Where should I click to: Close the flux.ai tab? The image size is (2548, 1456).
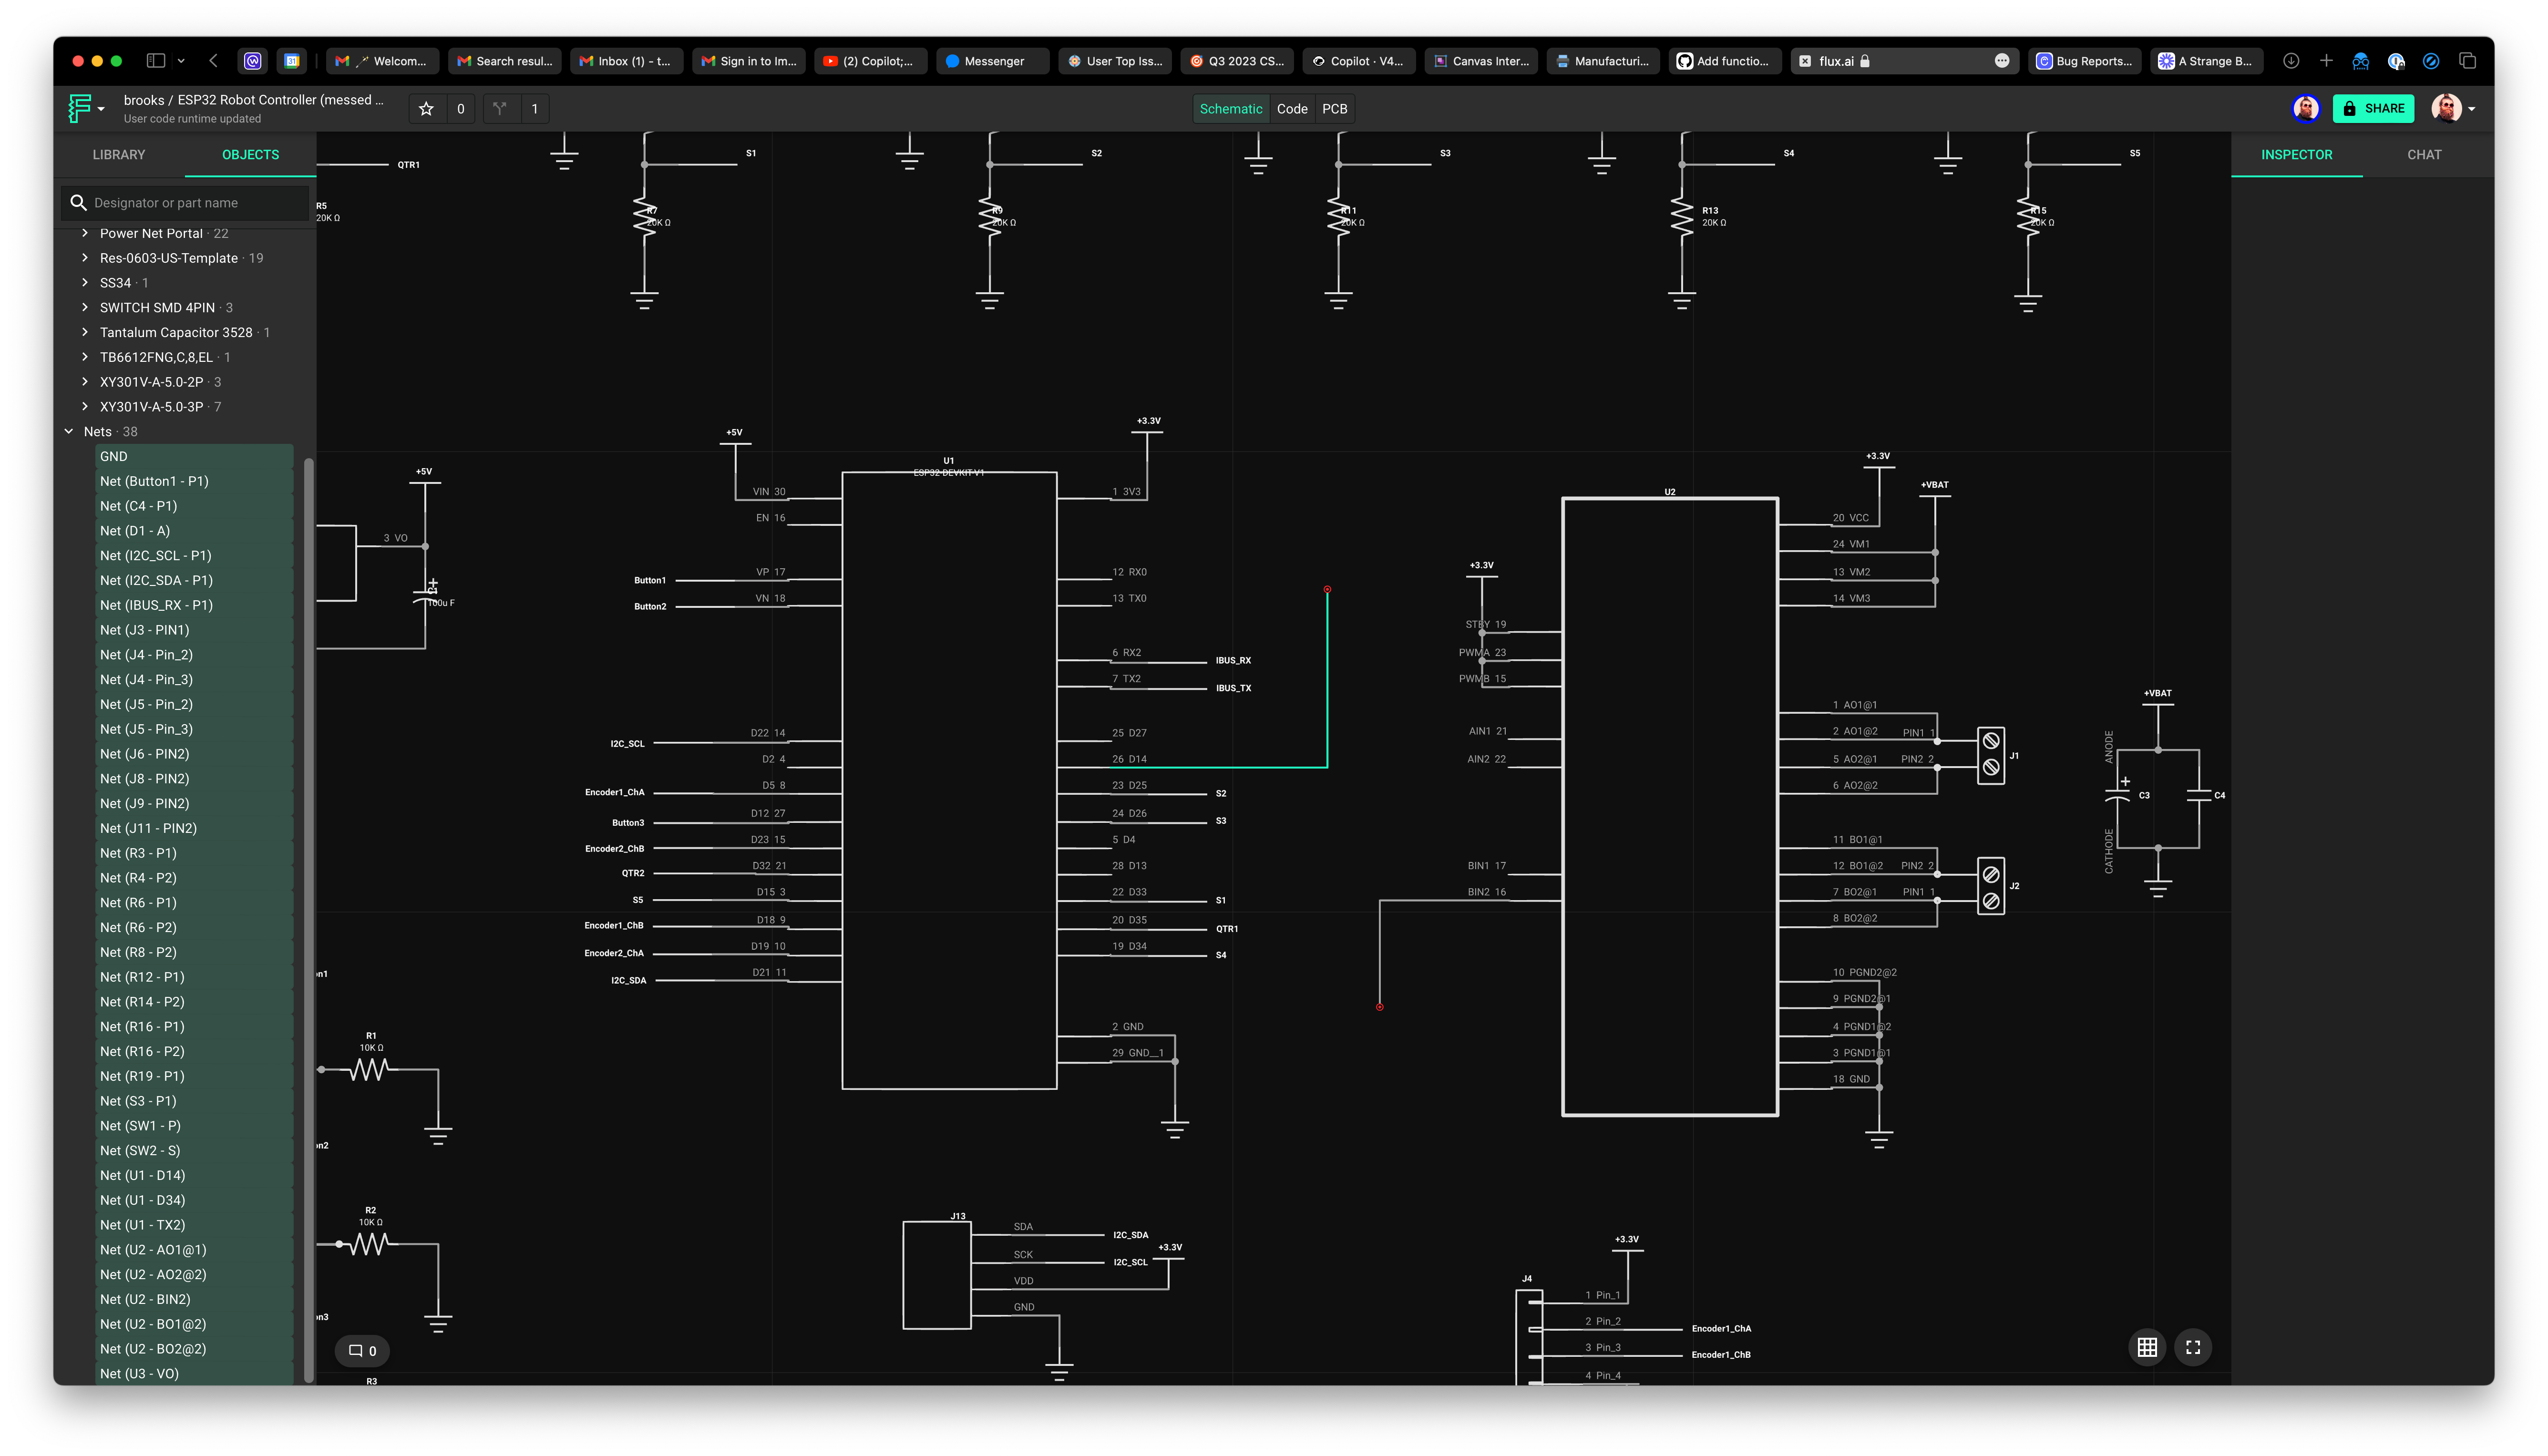click(x=1805, y=61)
